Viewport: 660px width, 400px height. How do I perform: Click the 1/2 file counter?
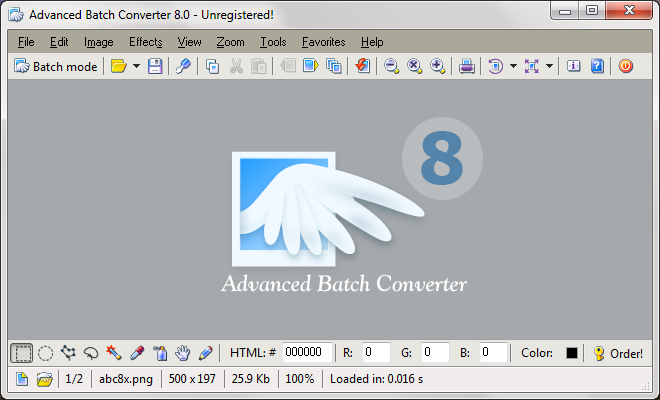[74, 379]
